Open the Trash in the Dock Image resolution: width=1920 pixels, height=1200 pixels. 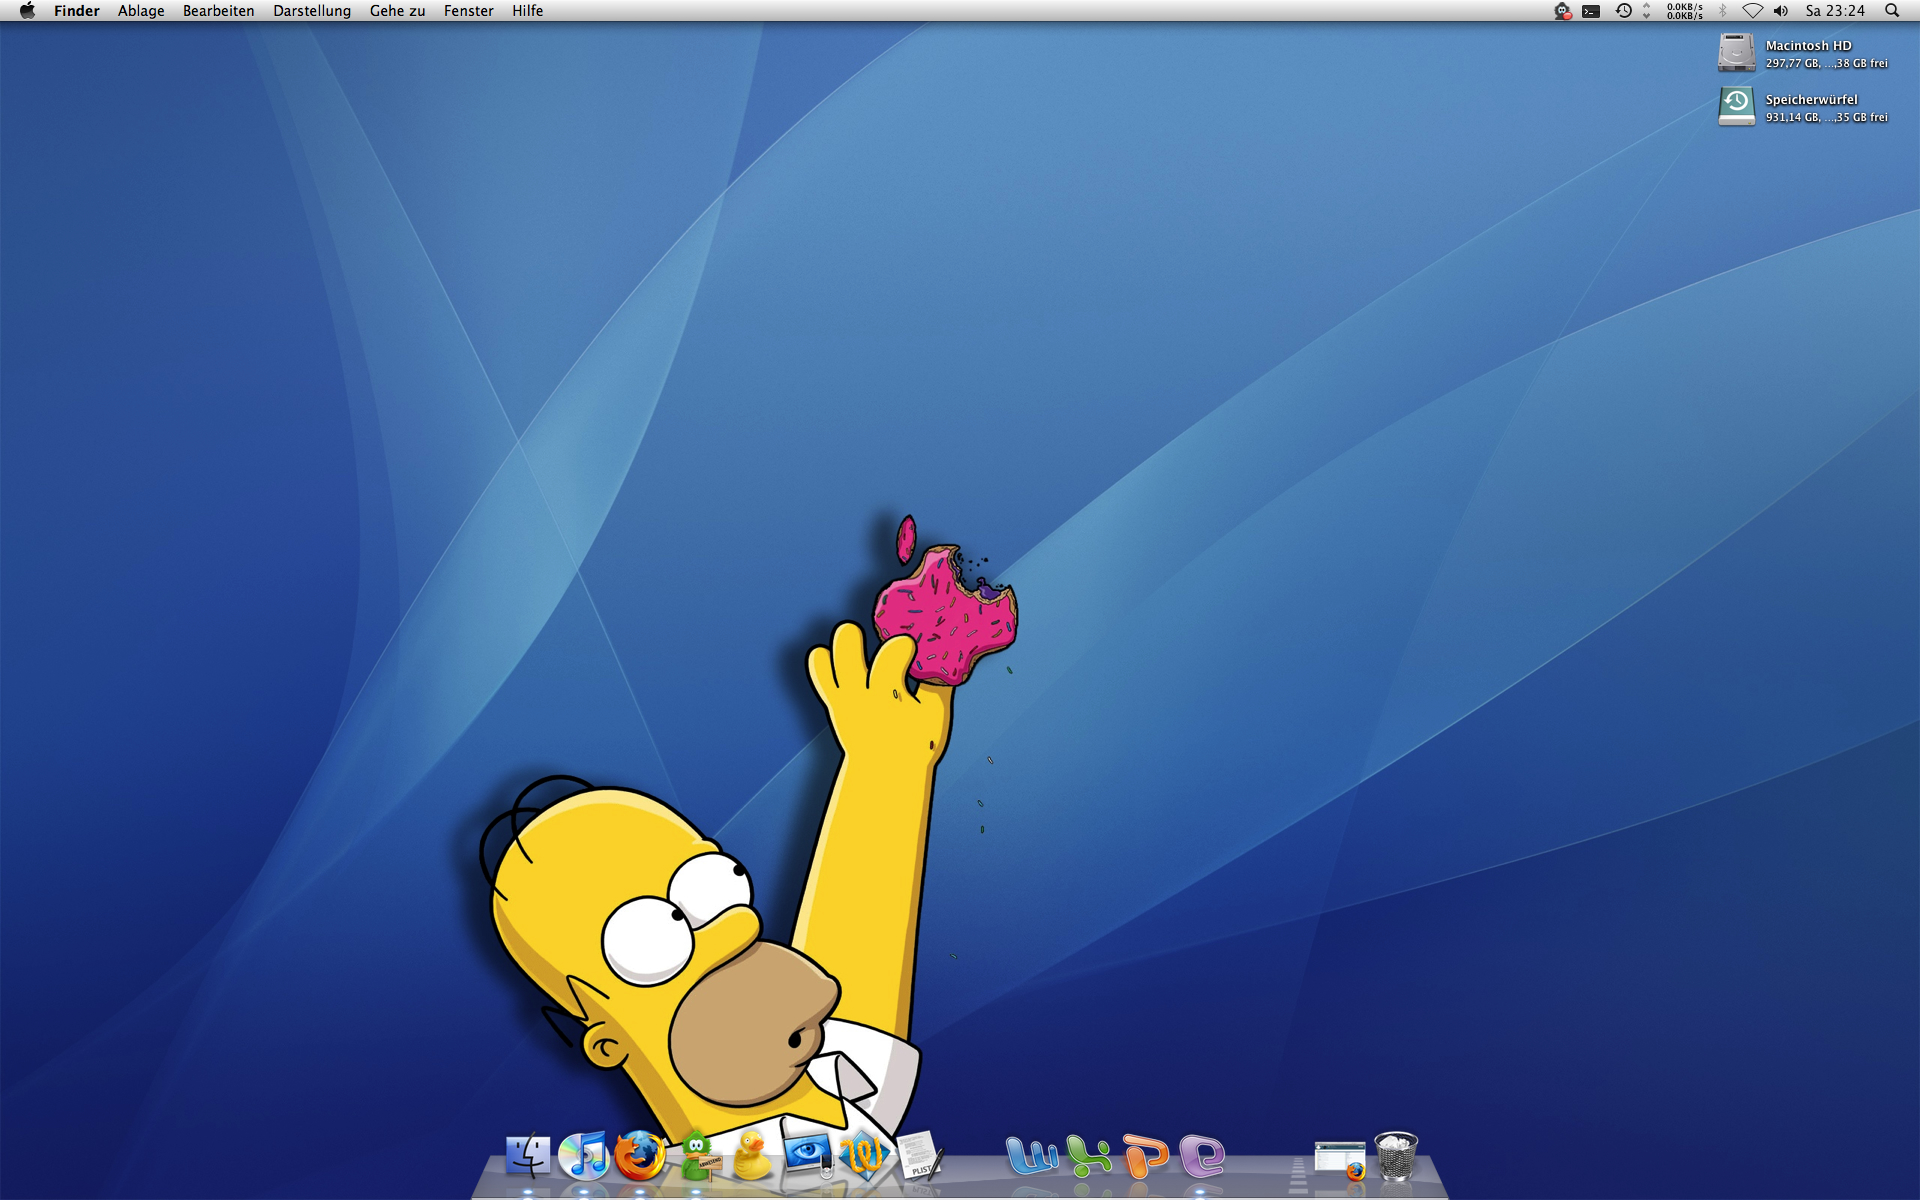click(1396, 1156)
